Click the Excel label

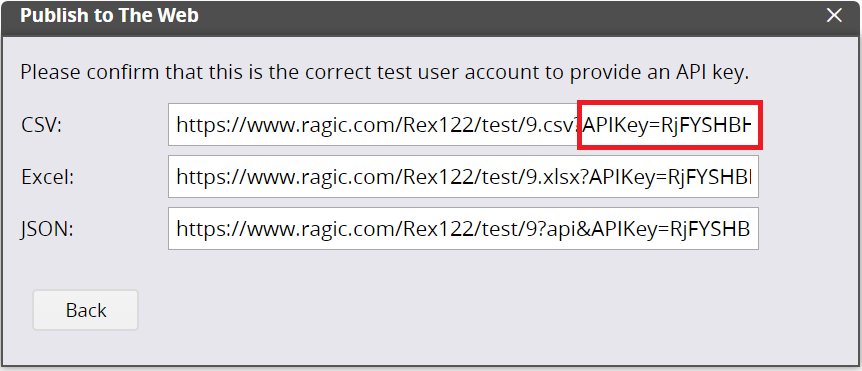click(47, 178)
